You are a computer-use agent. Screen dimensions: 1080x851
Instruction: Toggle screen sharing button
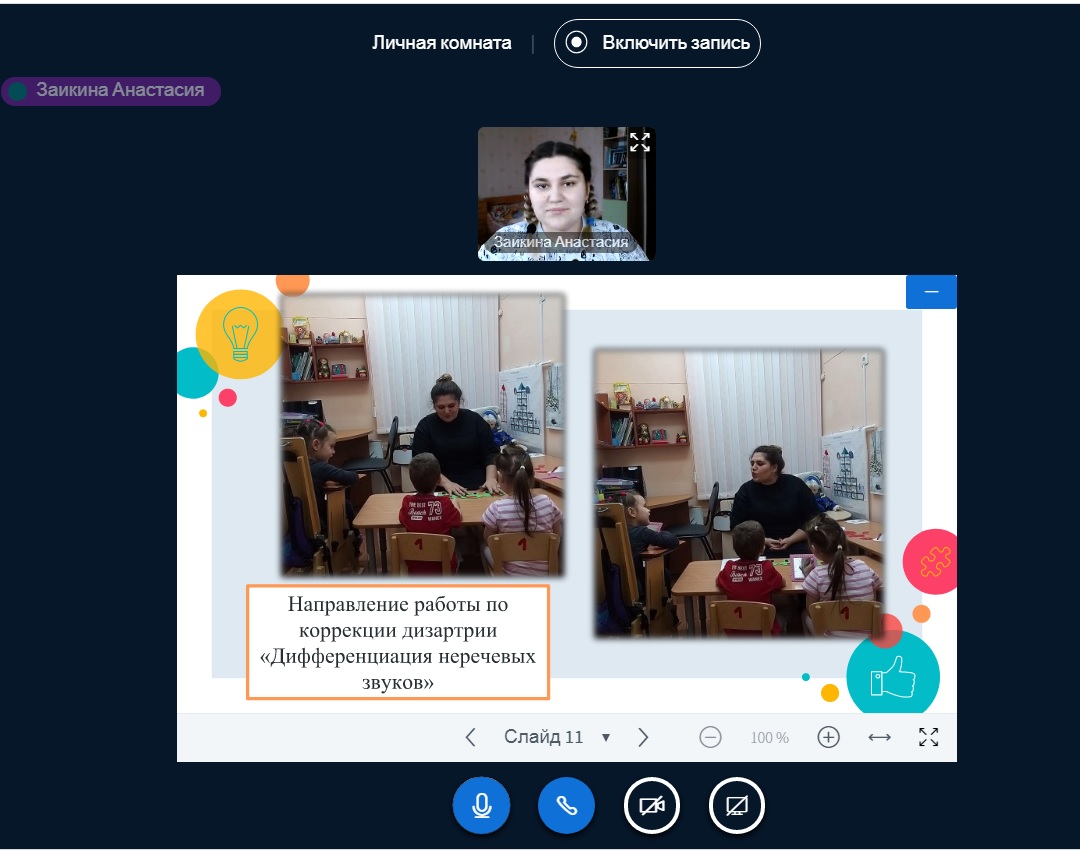[737, 805]
